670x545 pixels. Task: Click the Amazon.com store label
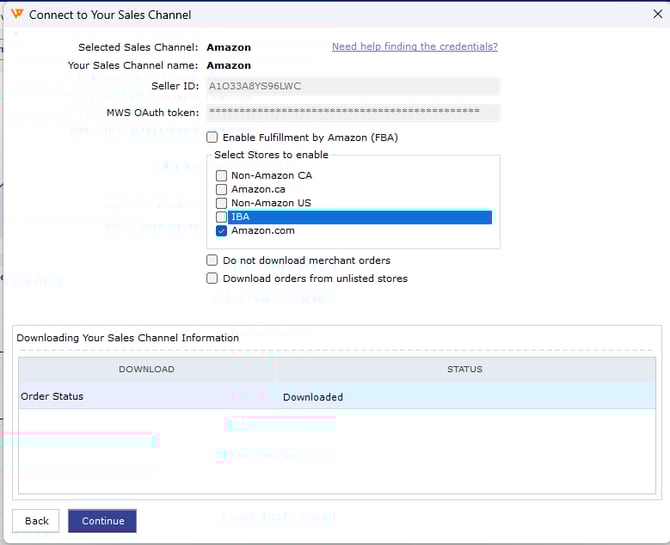(x=262, y=231)
